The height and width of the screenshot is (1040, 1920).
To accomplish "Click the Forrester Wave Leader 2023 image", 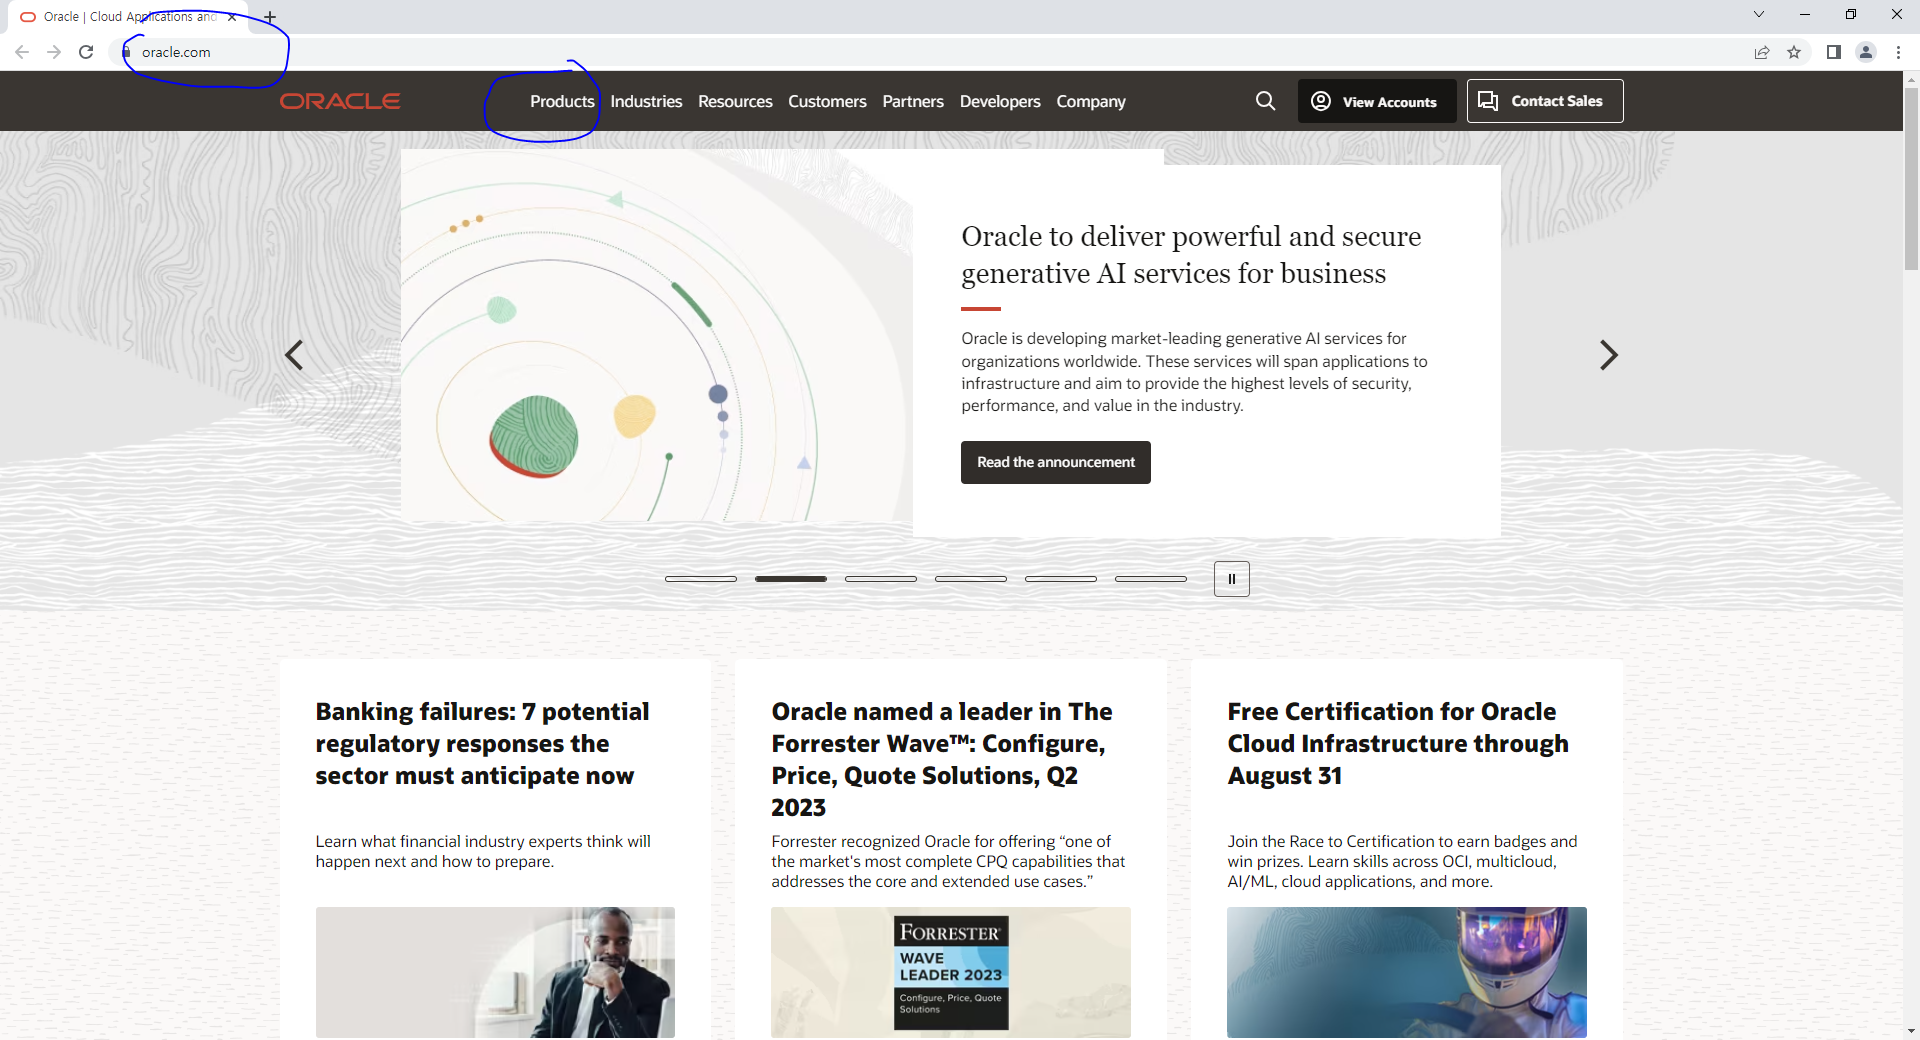I will point(951,972).
